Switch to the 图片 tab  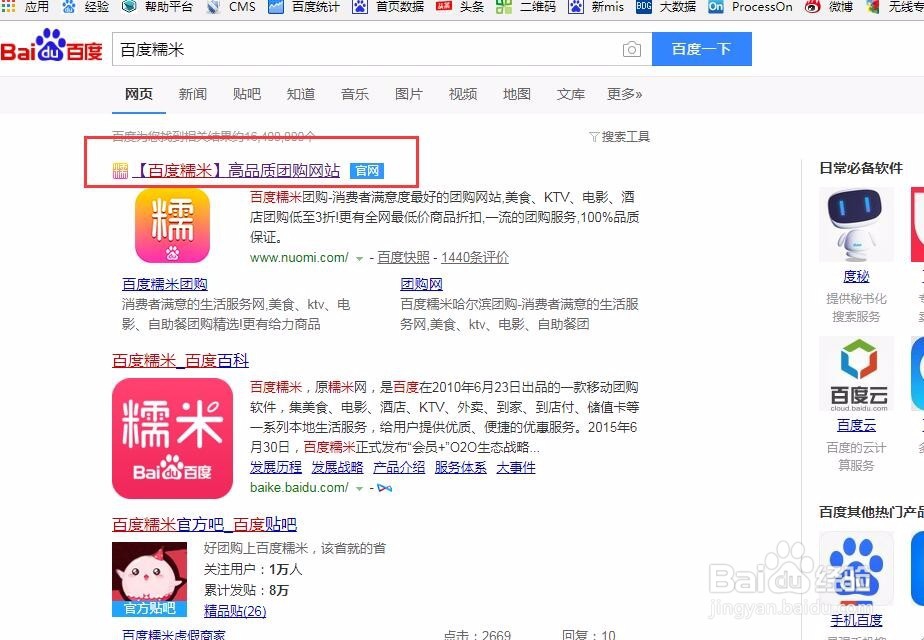pyautogui.click(x=409, y=94)
